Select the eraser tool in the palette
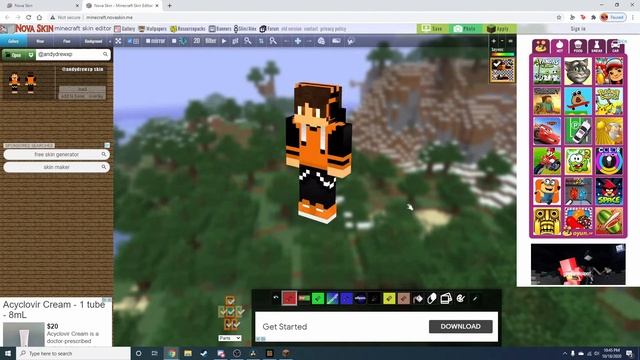640x360 pixels. pos(432,299)
